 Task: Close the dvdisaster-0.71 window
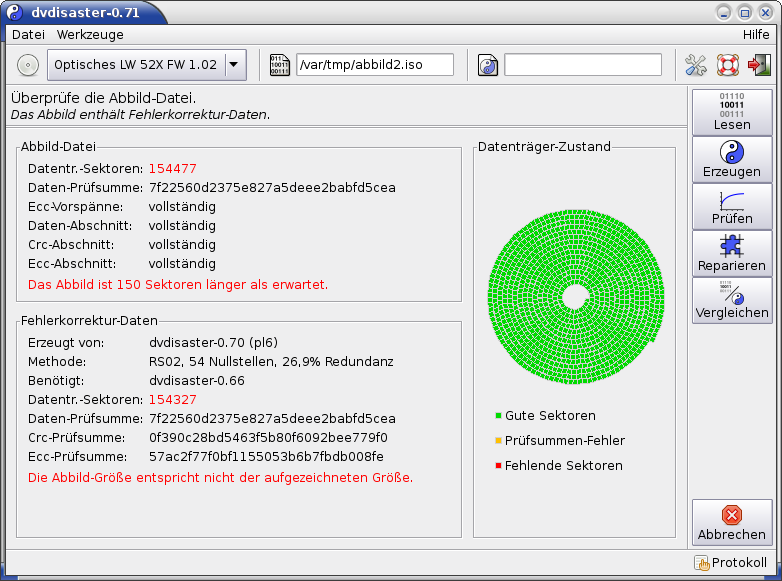click(x=766, y=12)
